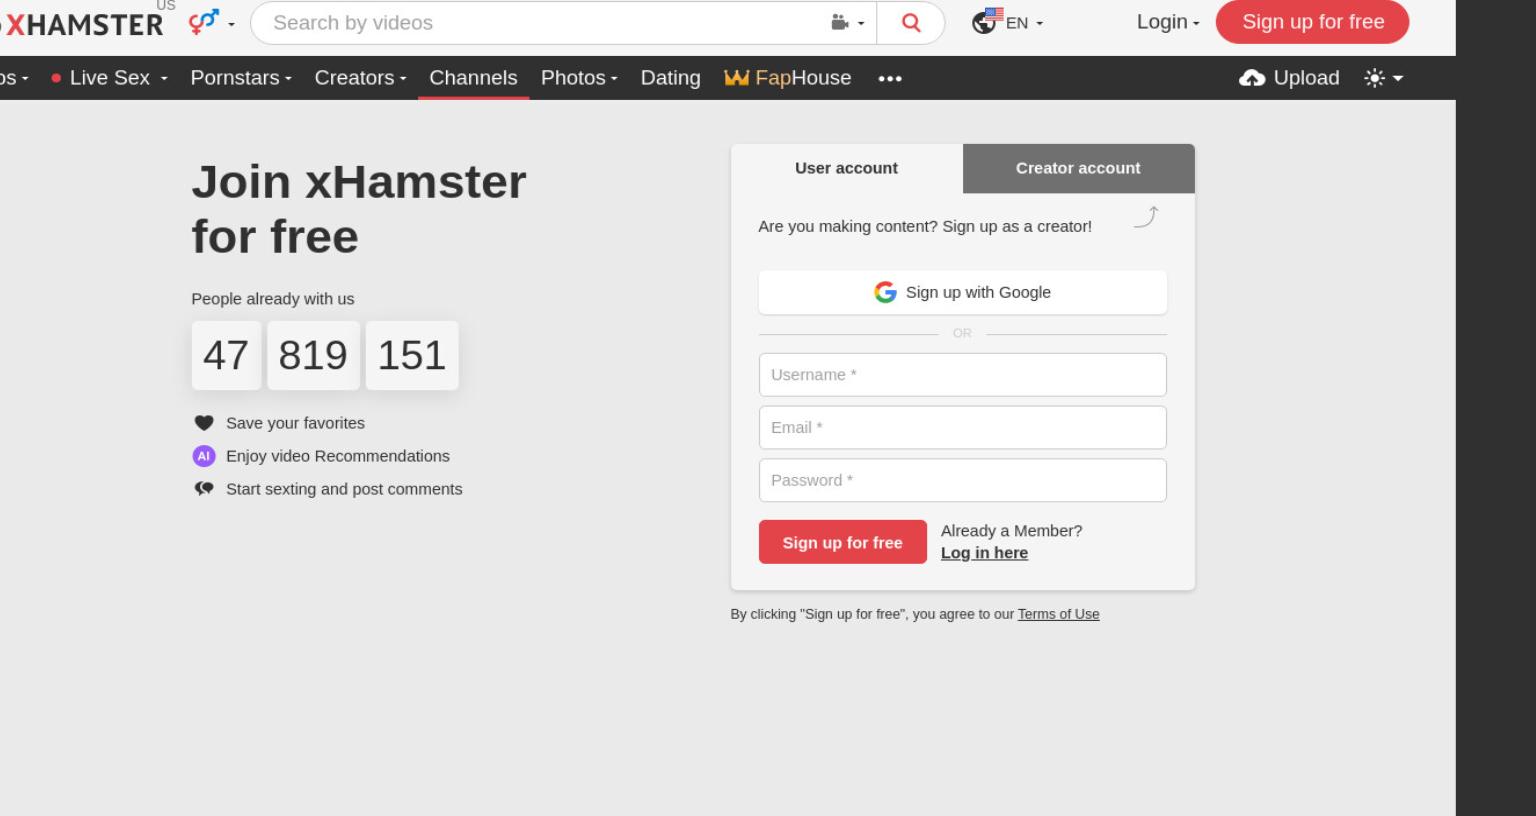Click the chat bubbles sexting icon
Viewport: 1536px width, 816px height.
click(204, 489)
